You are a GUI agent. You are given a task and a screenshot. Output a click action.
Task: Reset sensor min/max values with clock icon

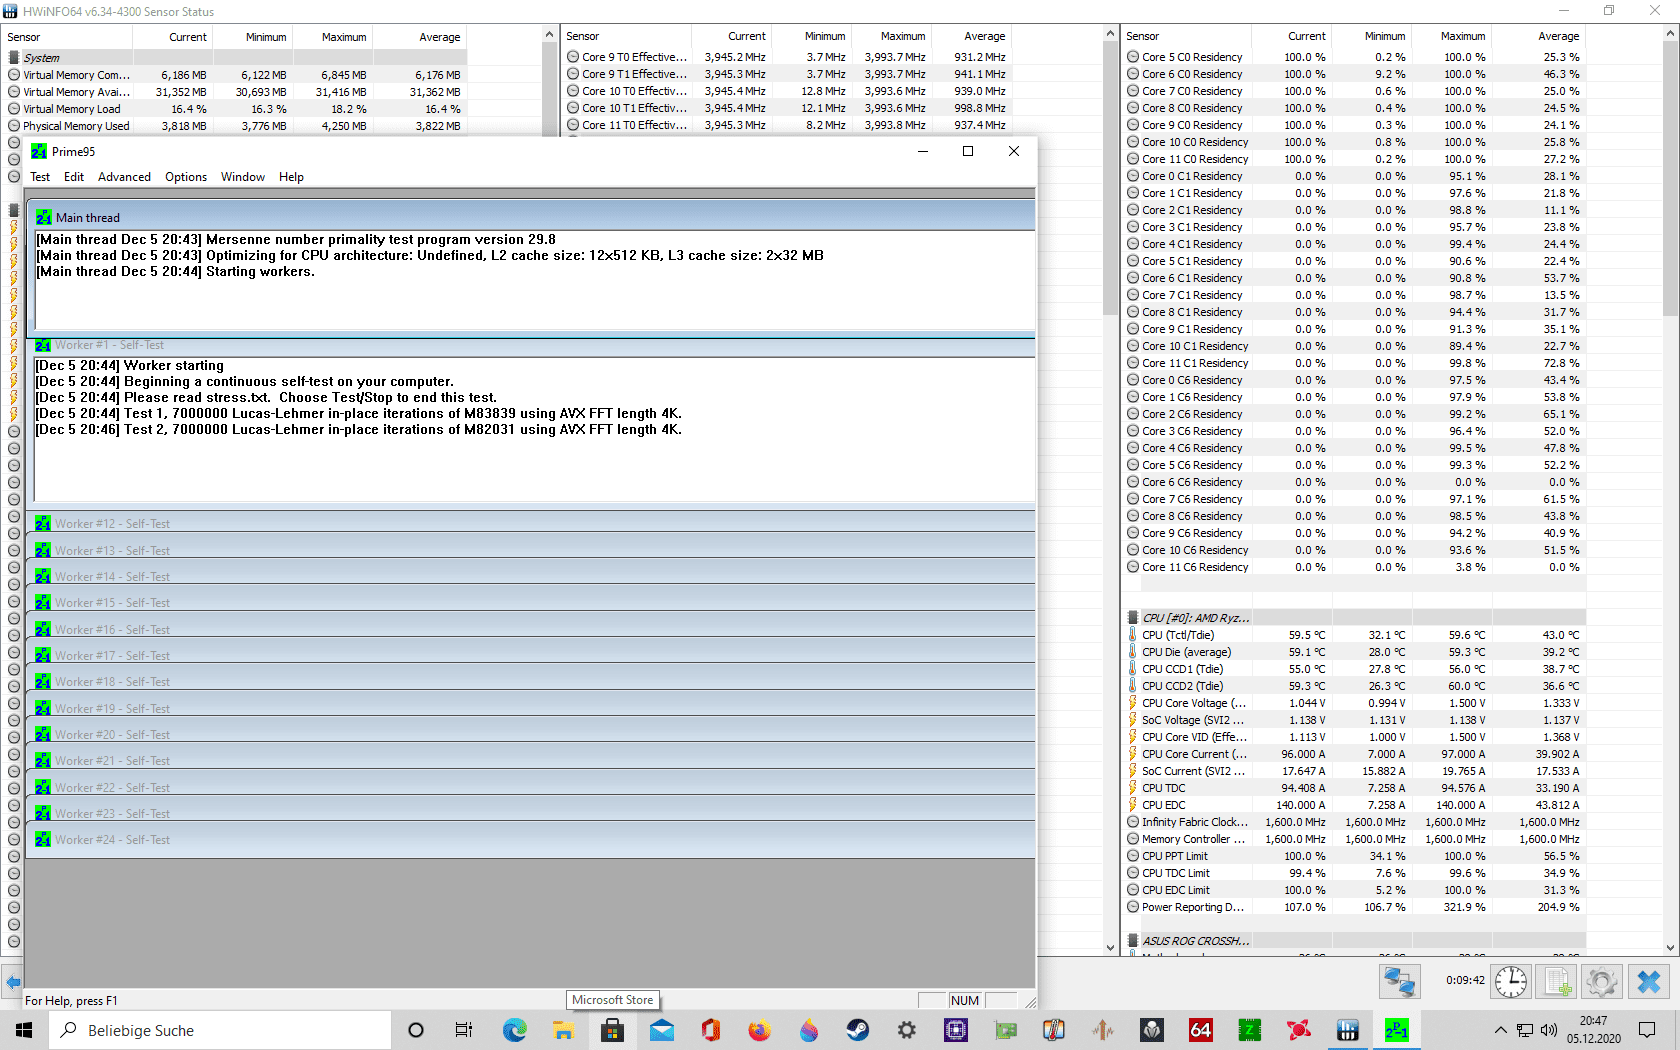pyautogui.click(x=1510, y=982)
